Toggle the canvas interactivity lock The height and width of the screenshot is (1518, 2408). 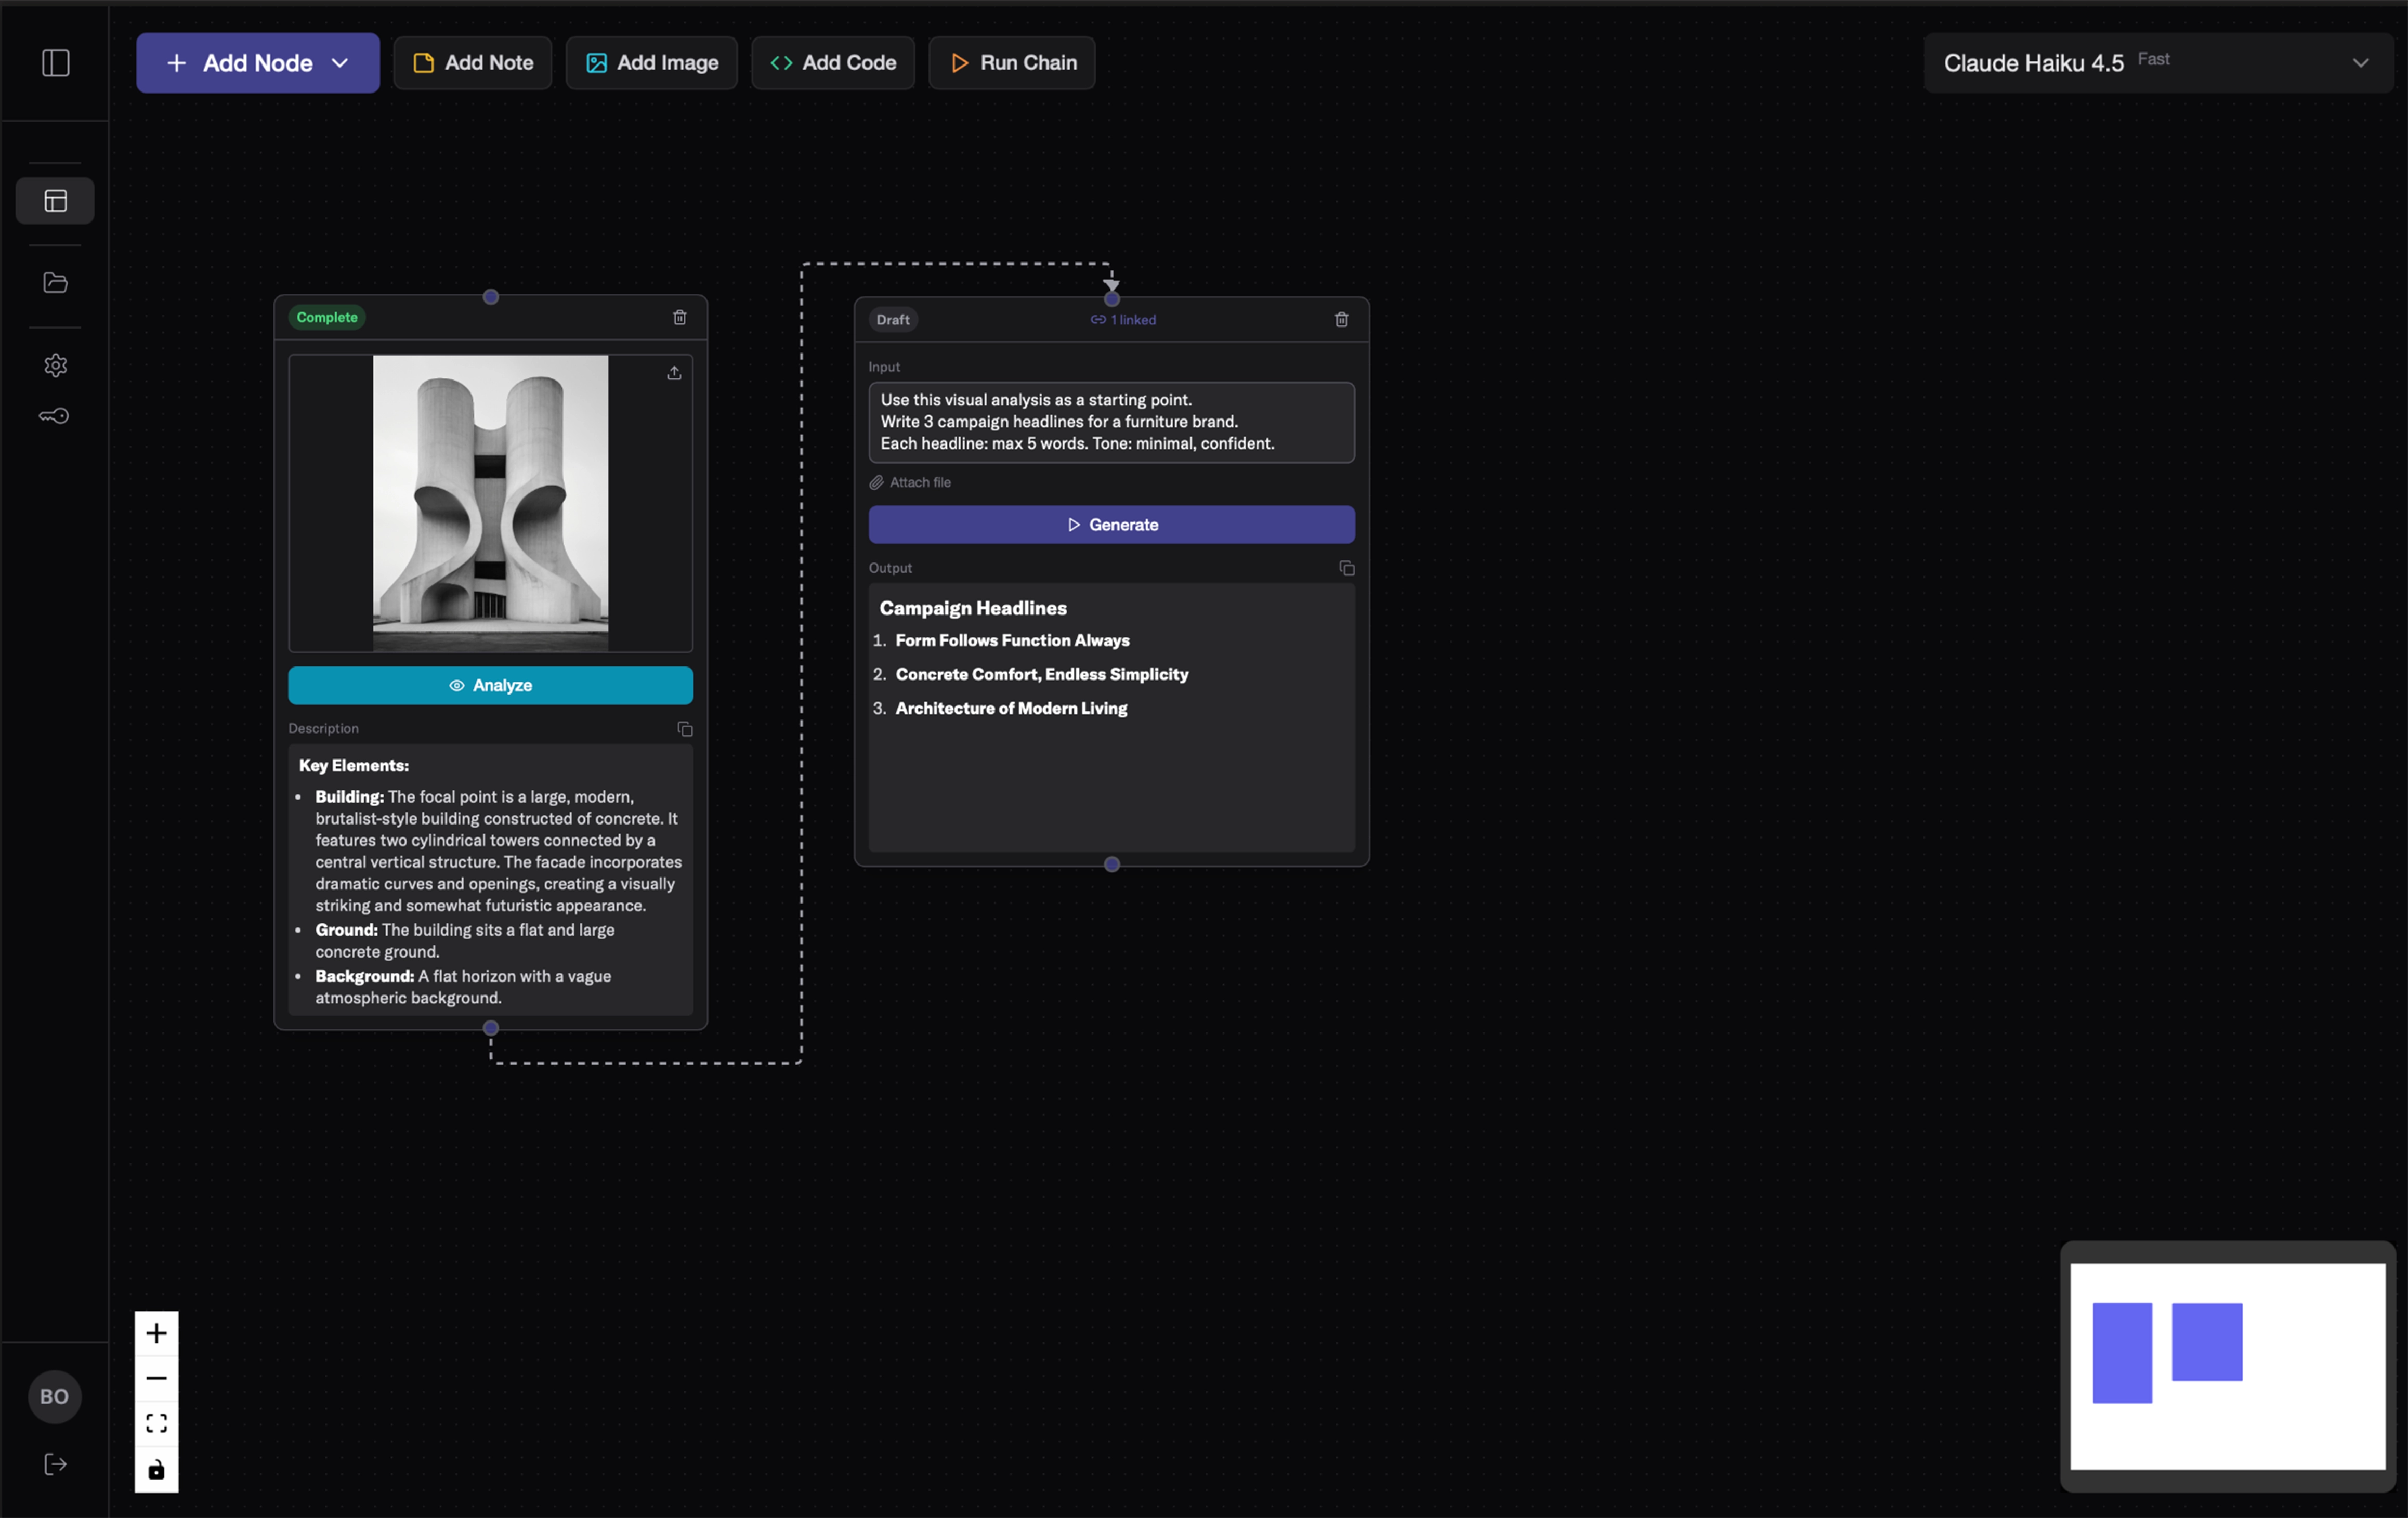pos(156,1470)
